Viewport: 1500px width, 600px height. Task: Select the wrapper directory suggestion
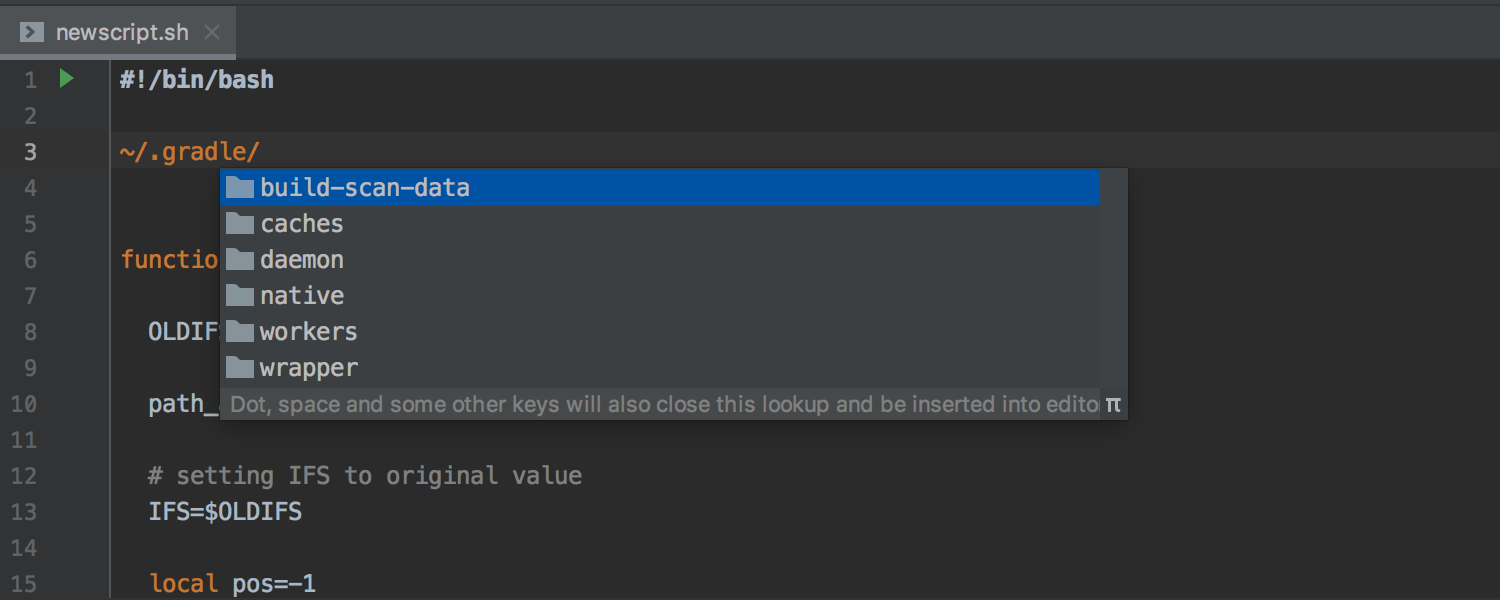(x=308, y=367)
